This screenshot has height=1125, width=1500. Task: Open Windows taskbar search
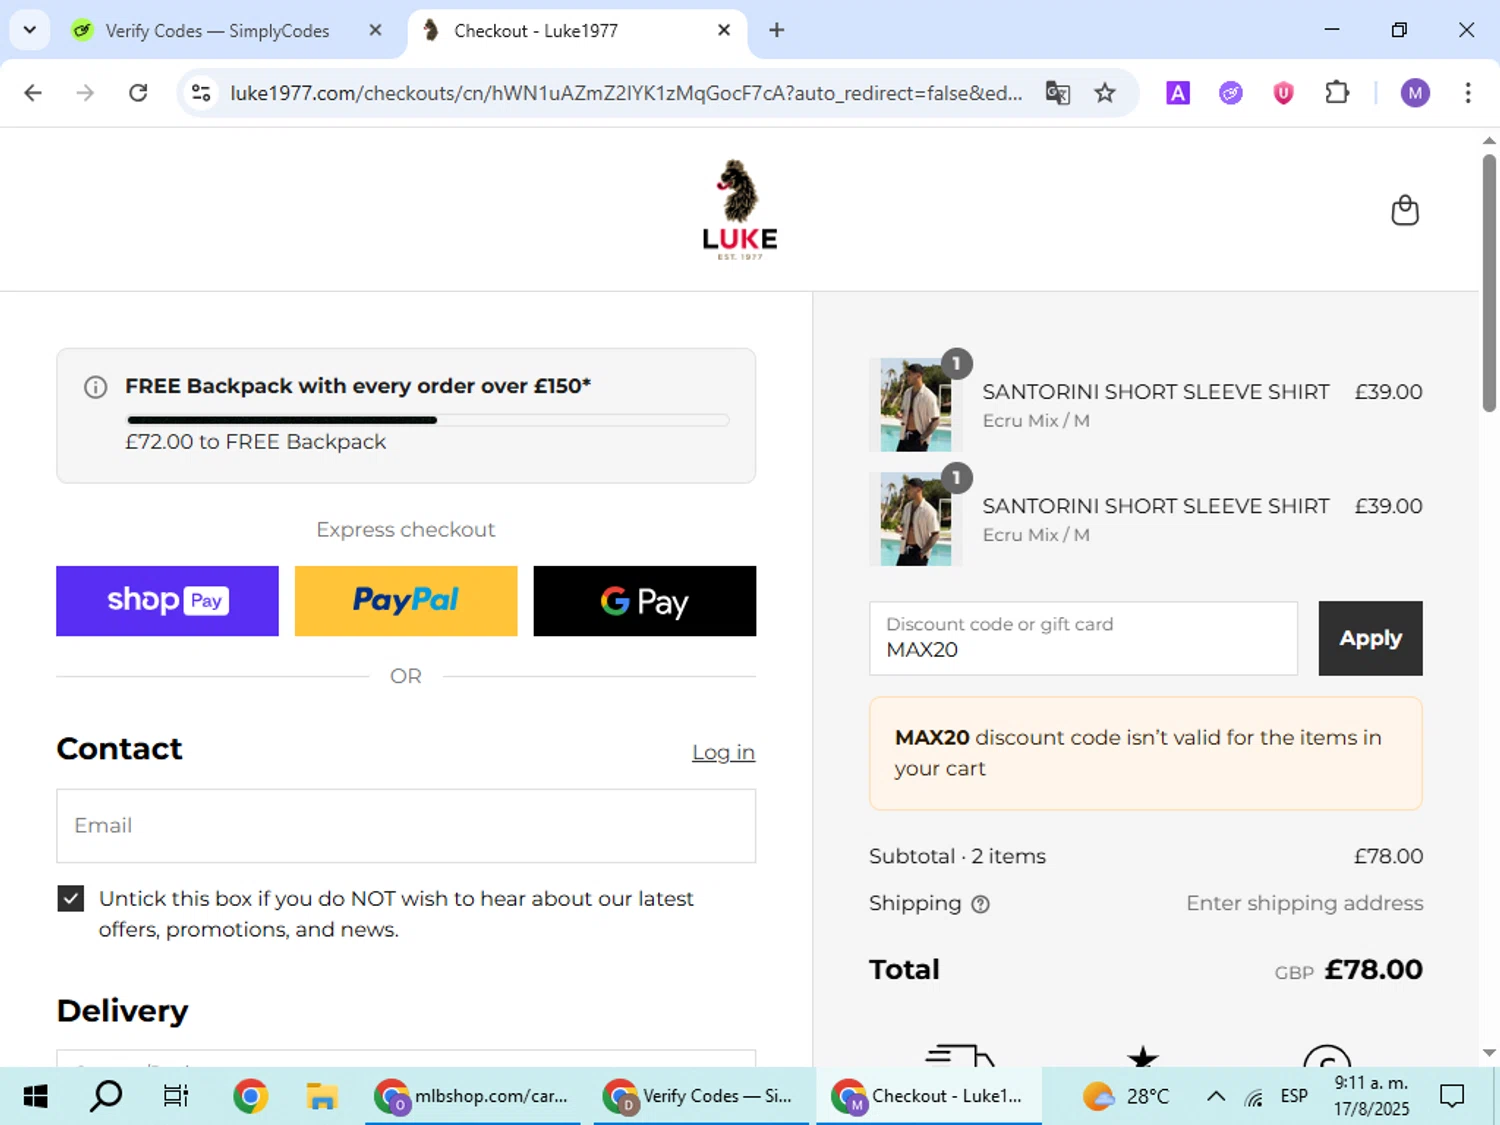(x=106, y=1096)
